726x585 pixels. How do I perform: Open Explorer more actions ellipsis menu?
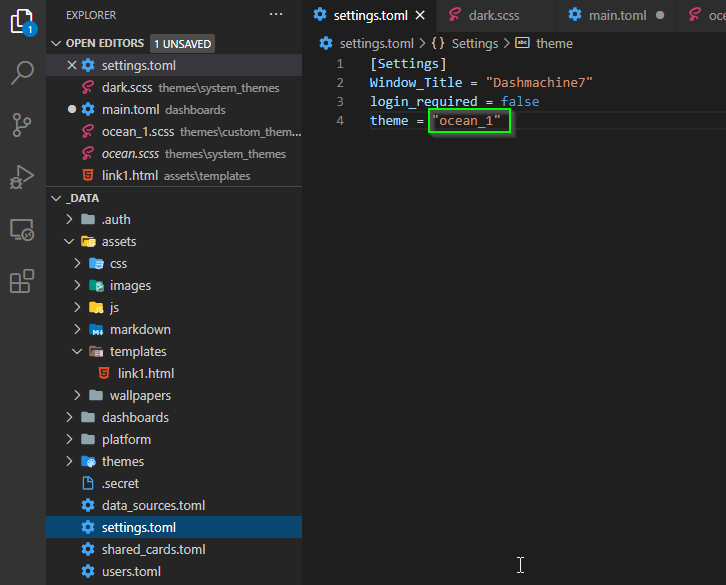[276, 14]
